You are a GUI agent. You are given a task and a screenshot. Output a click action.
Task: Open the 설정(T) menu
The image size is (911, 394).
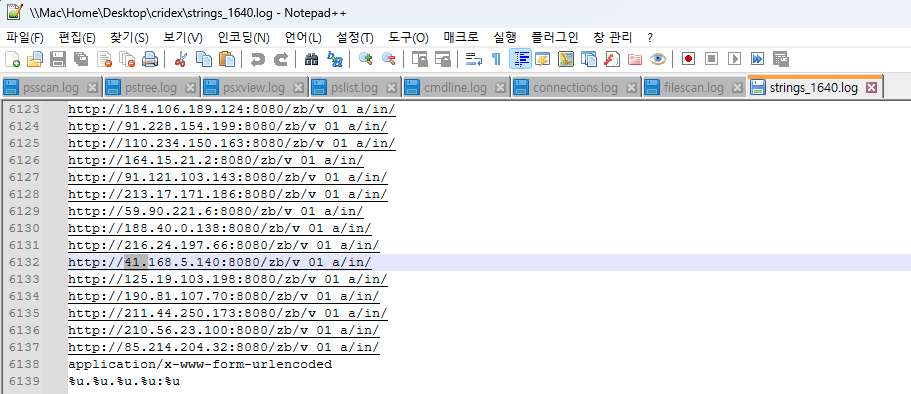354,38
